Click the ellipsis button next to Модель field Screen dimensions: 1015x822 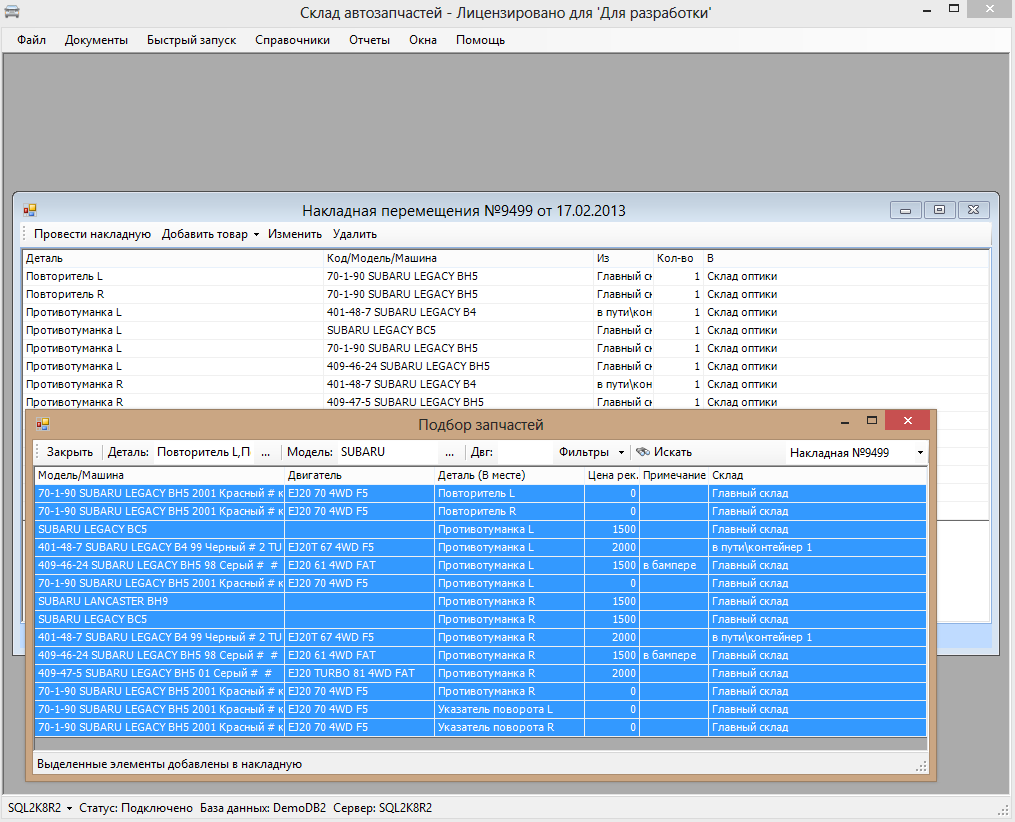click(x=449, y=452)
